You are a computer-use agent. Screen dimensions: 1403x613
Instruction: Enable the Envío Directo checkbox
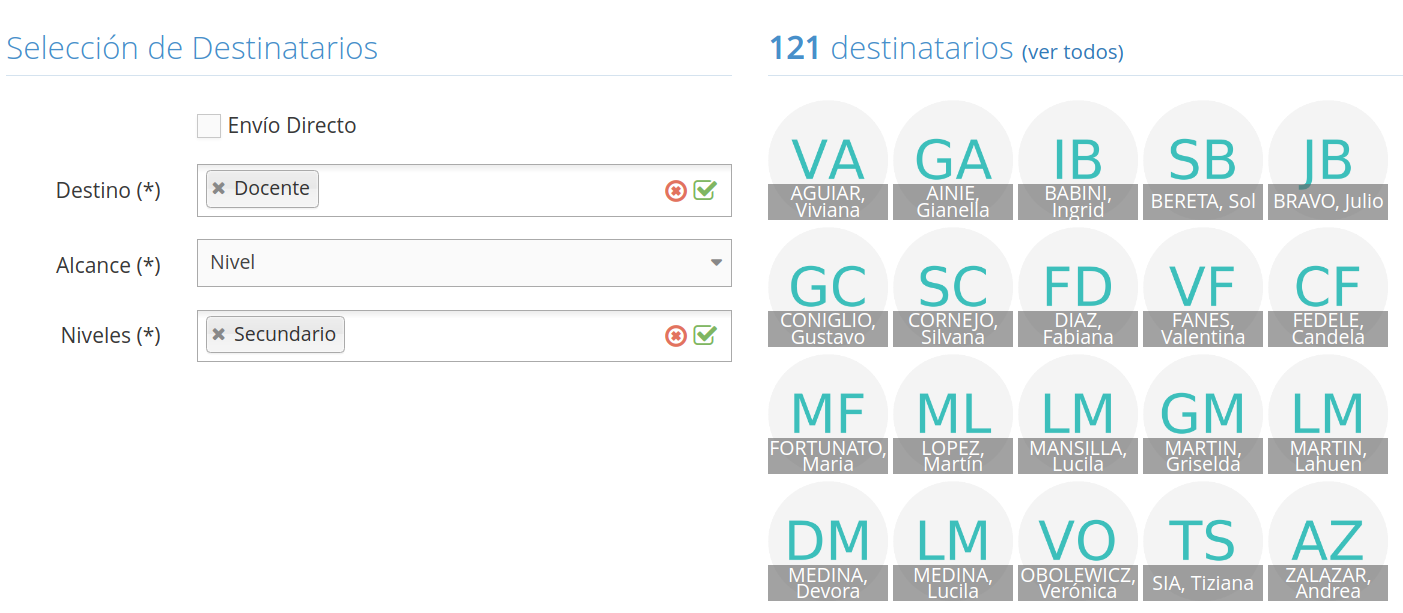click(209, 126)
